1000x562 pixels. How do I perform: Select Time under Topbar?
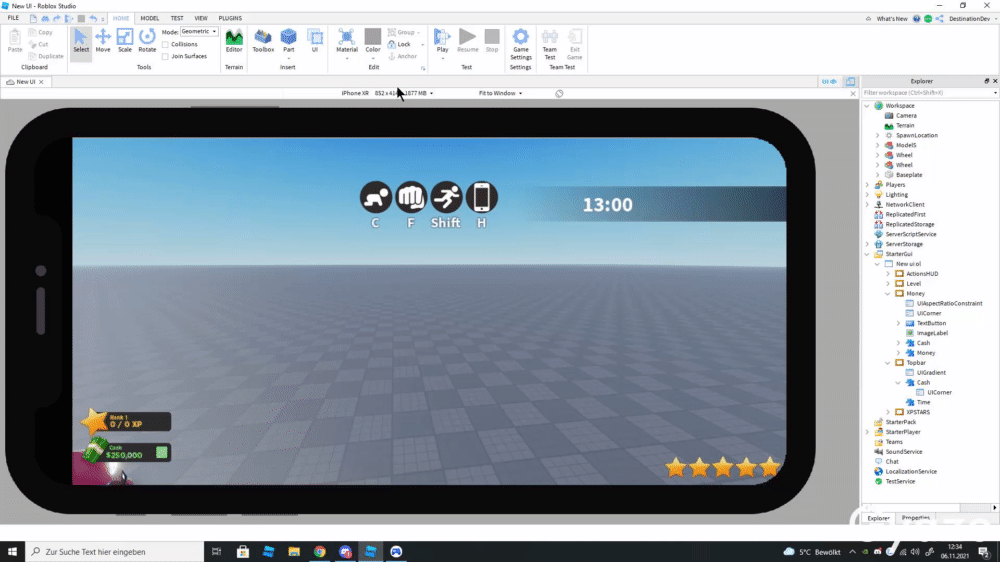tap(923, 403)
